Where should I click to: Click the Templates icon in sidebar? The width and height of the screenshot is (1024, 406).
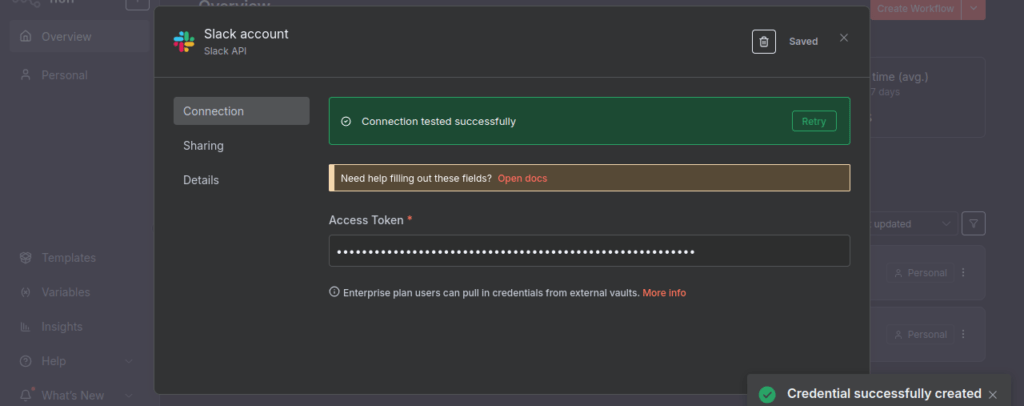pyautogui.click(x=26, y=258)
